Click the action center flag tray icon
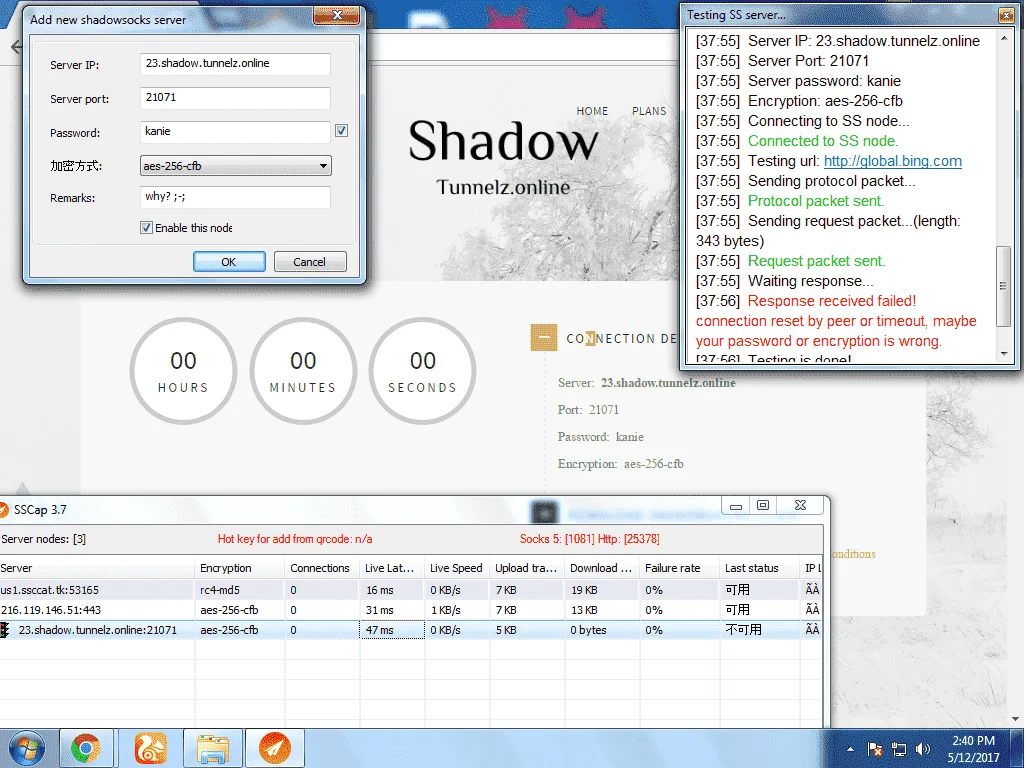Screen dimensions: 1030x768 pos(874,750)
